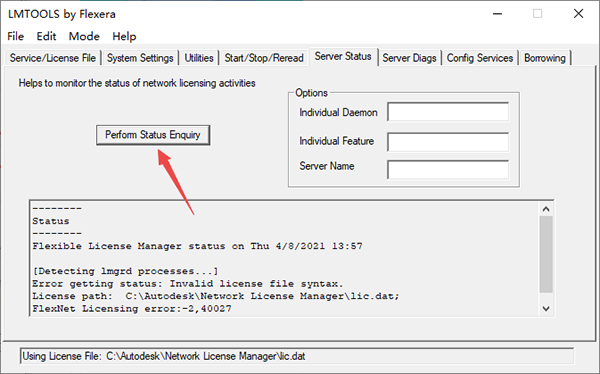Click the Perform Status Enquiry button

pyautogui.click(x=153, y=135)
